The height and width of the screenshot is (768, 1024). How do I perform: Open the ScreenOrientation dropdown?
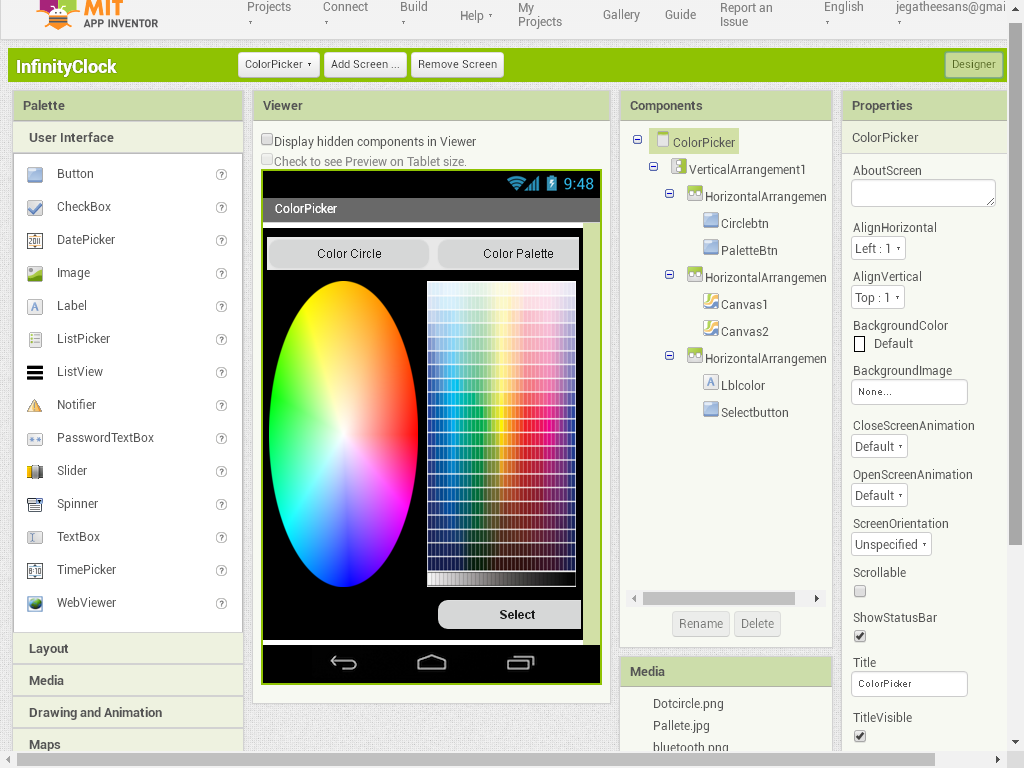point(891,544)
